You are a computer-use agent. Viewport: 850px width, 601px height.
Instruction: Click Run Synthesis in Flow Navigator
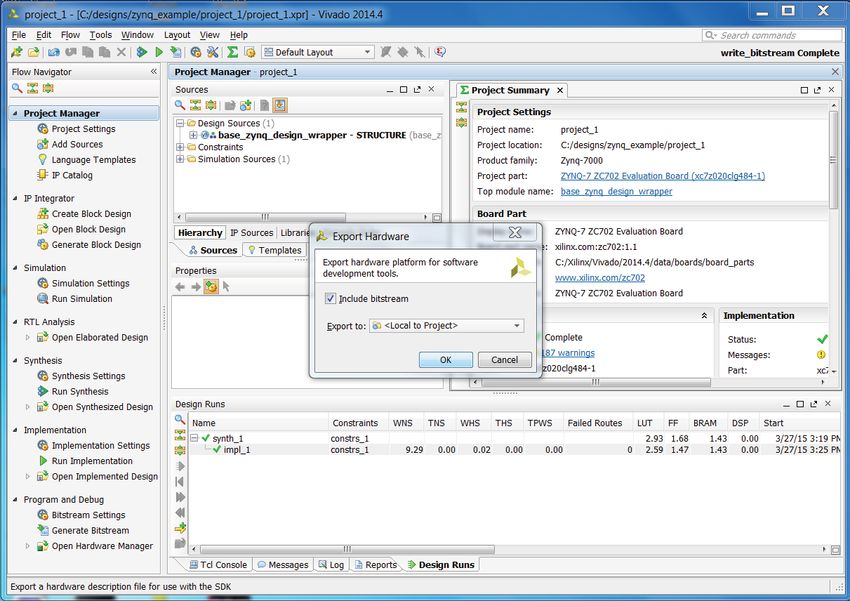click(x=80, y=391)
